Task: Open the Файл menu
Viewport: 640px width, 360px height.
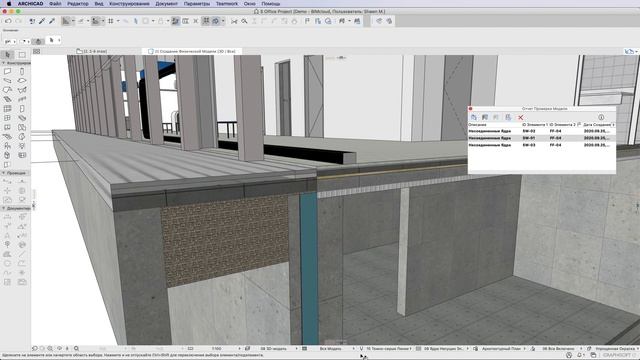Action: click(x=55, y=4)
